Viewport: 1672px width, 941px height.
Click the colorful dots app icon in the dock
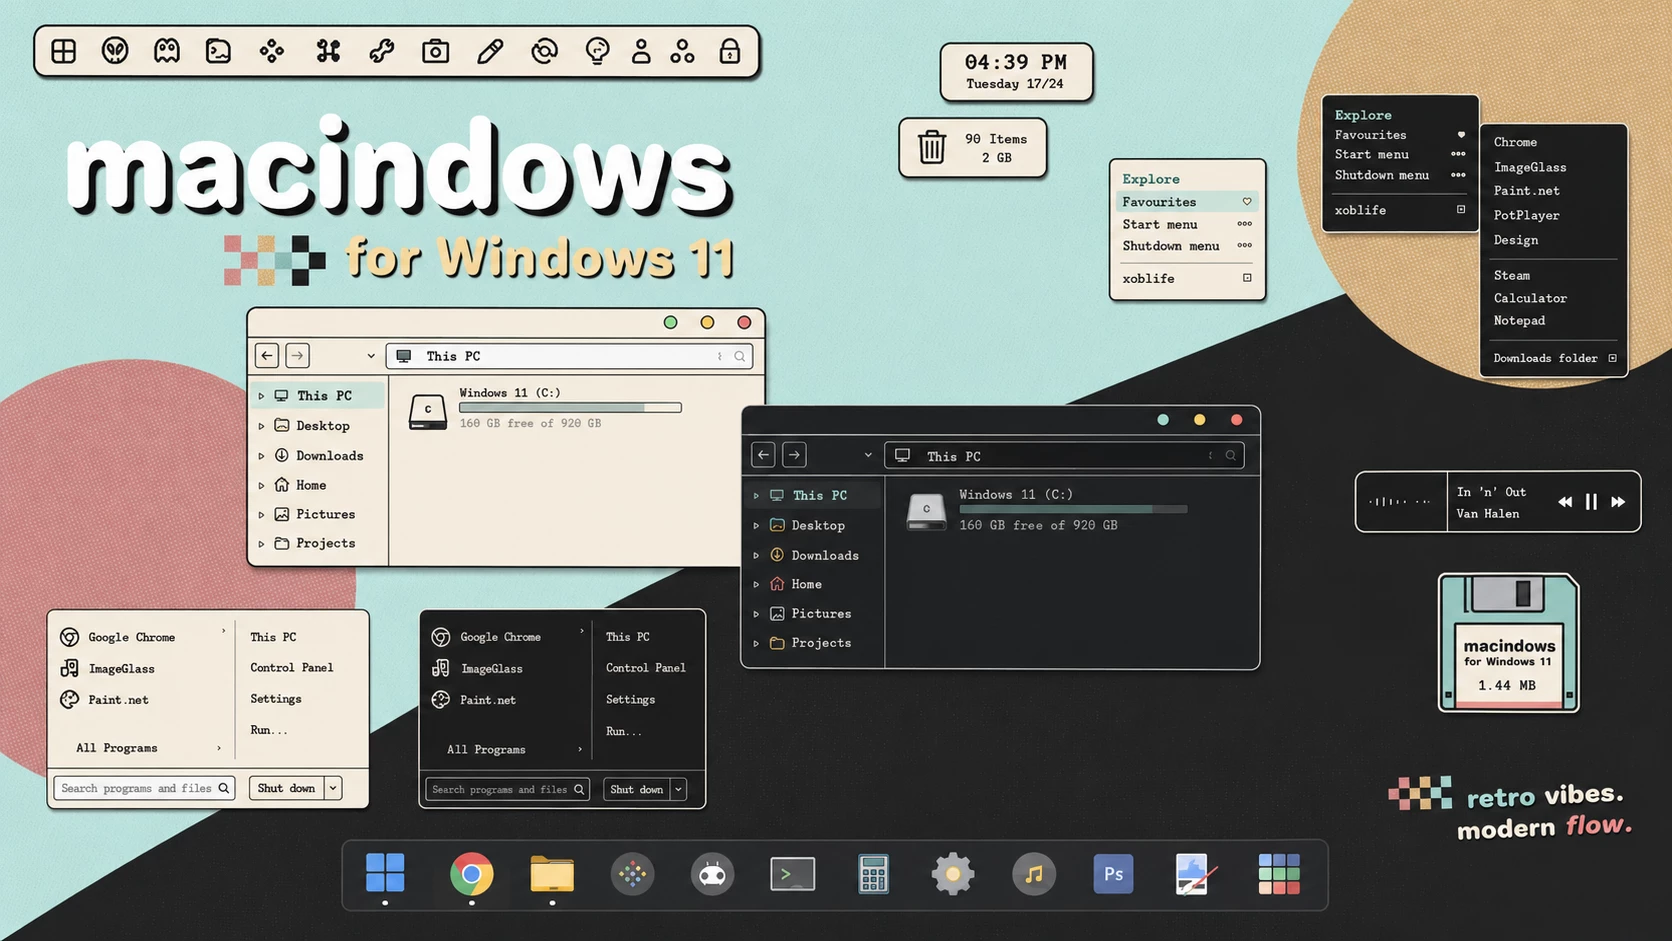[632, 874]
